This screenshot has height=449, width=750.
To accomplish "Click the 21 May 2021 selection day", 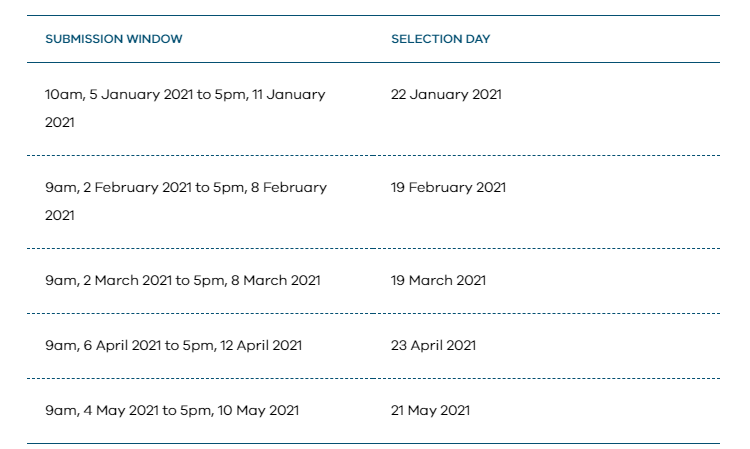I will 430,410.
